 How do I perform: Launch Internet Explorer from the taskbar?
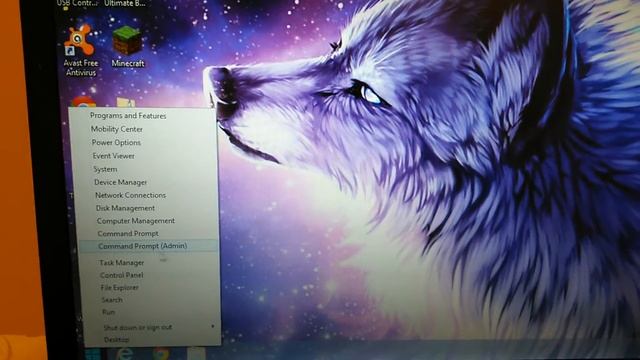pos(125,354)
